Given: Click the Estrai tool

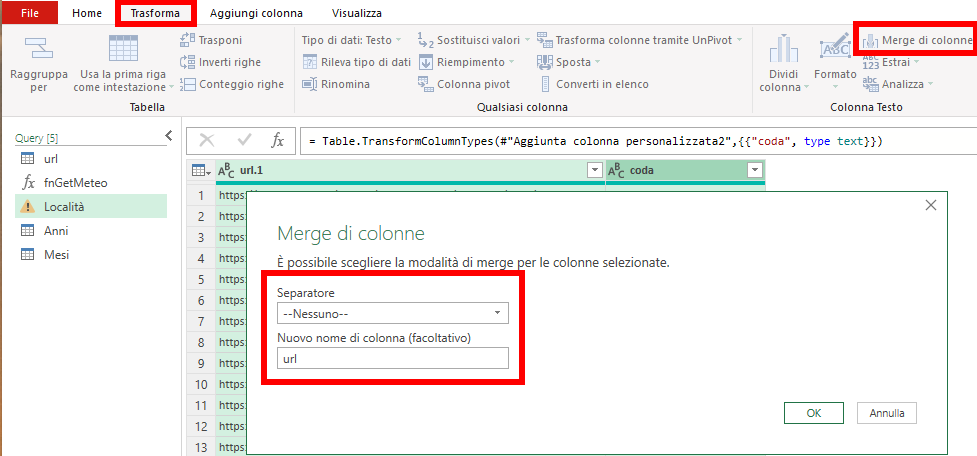Looking at the screenshot, I should click(x=890, y=62).
